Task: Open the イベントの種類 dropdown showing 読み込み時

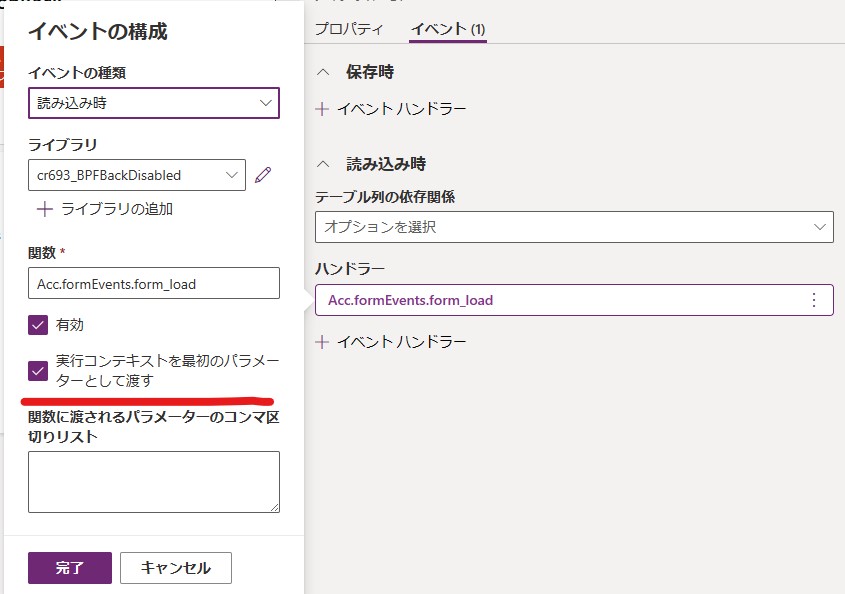Action: pyautogui.click(x=154, y=103)
